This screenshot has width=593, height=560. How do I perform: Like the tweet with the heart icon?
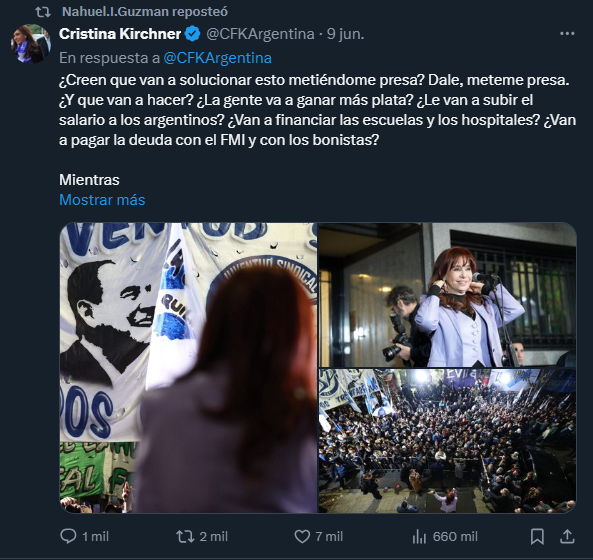coord(302,536)
